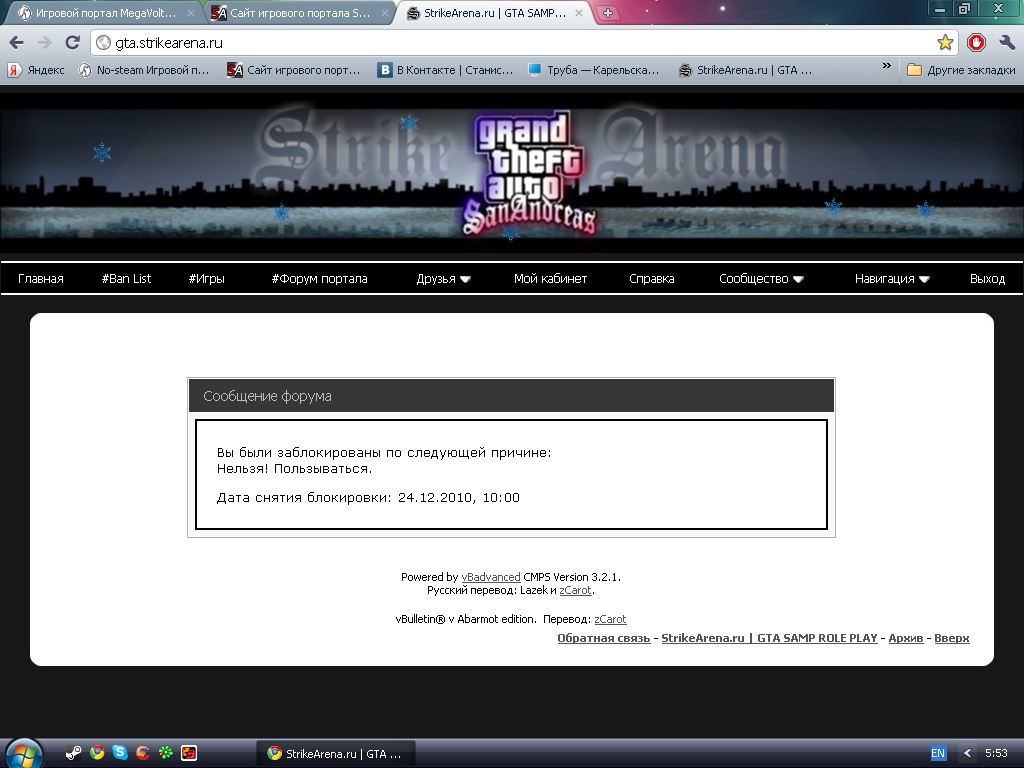Show hidden tray icons with the arrow
The image size is (1024, 768).
tap(967, 753)
